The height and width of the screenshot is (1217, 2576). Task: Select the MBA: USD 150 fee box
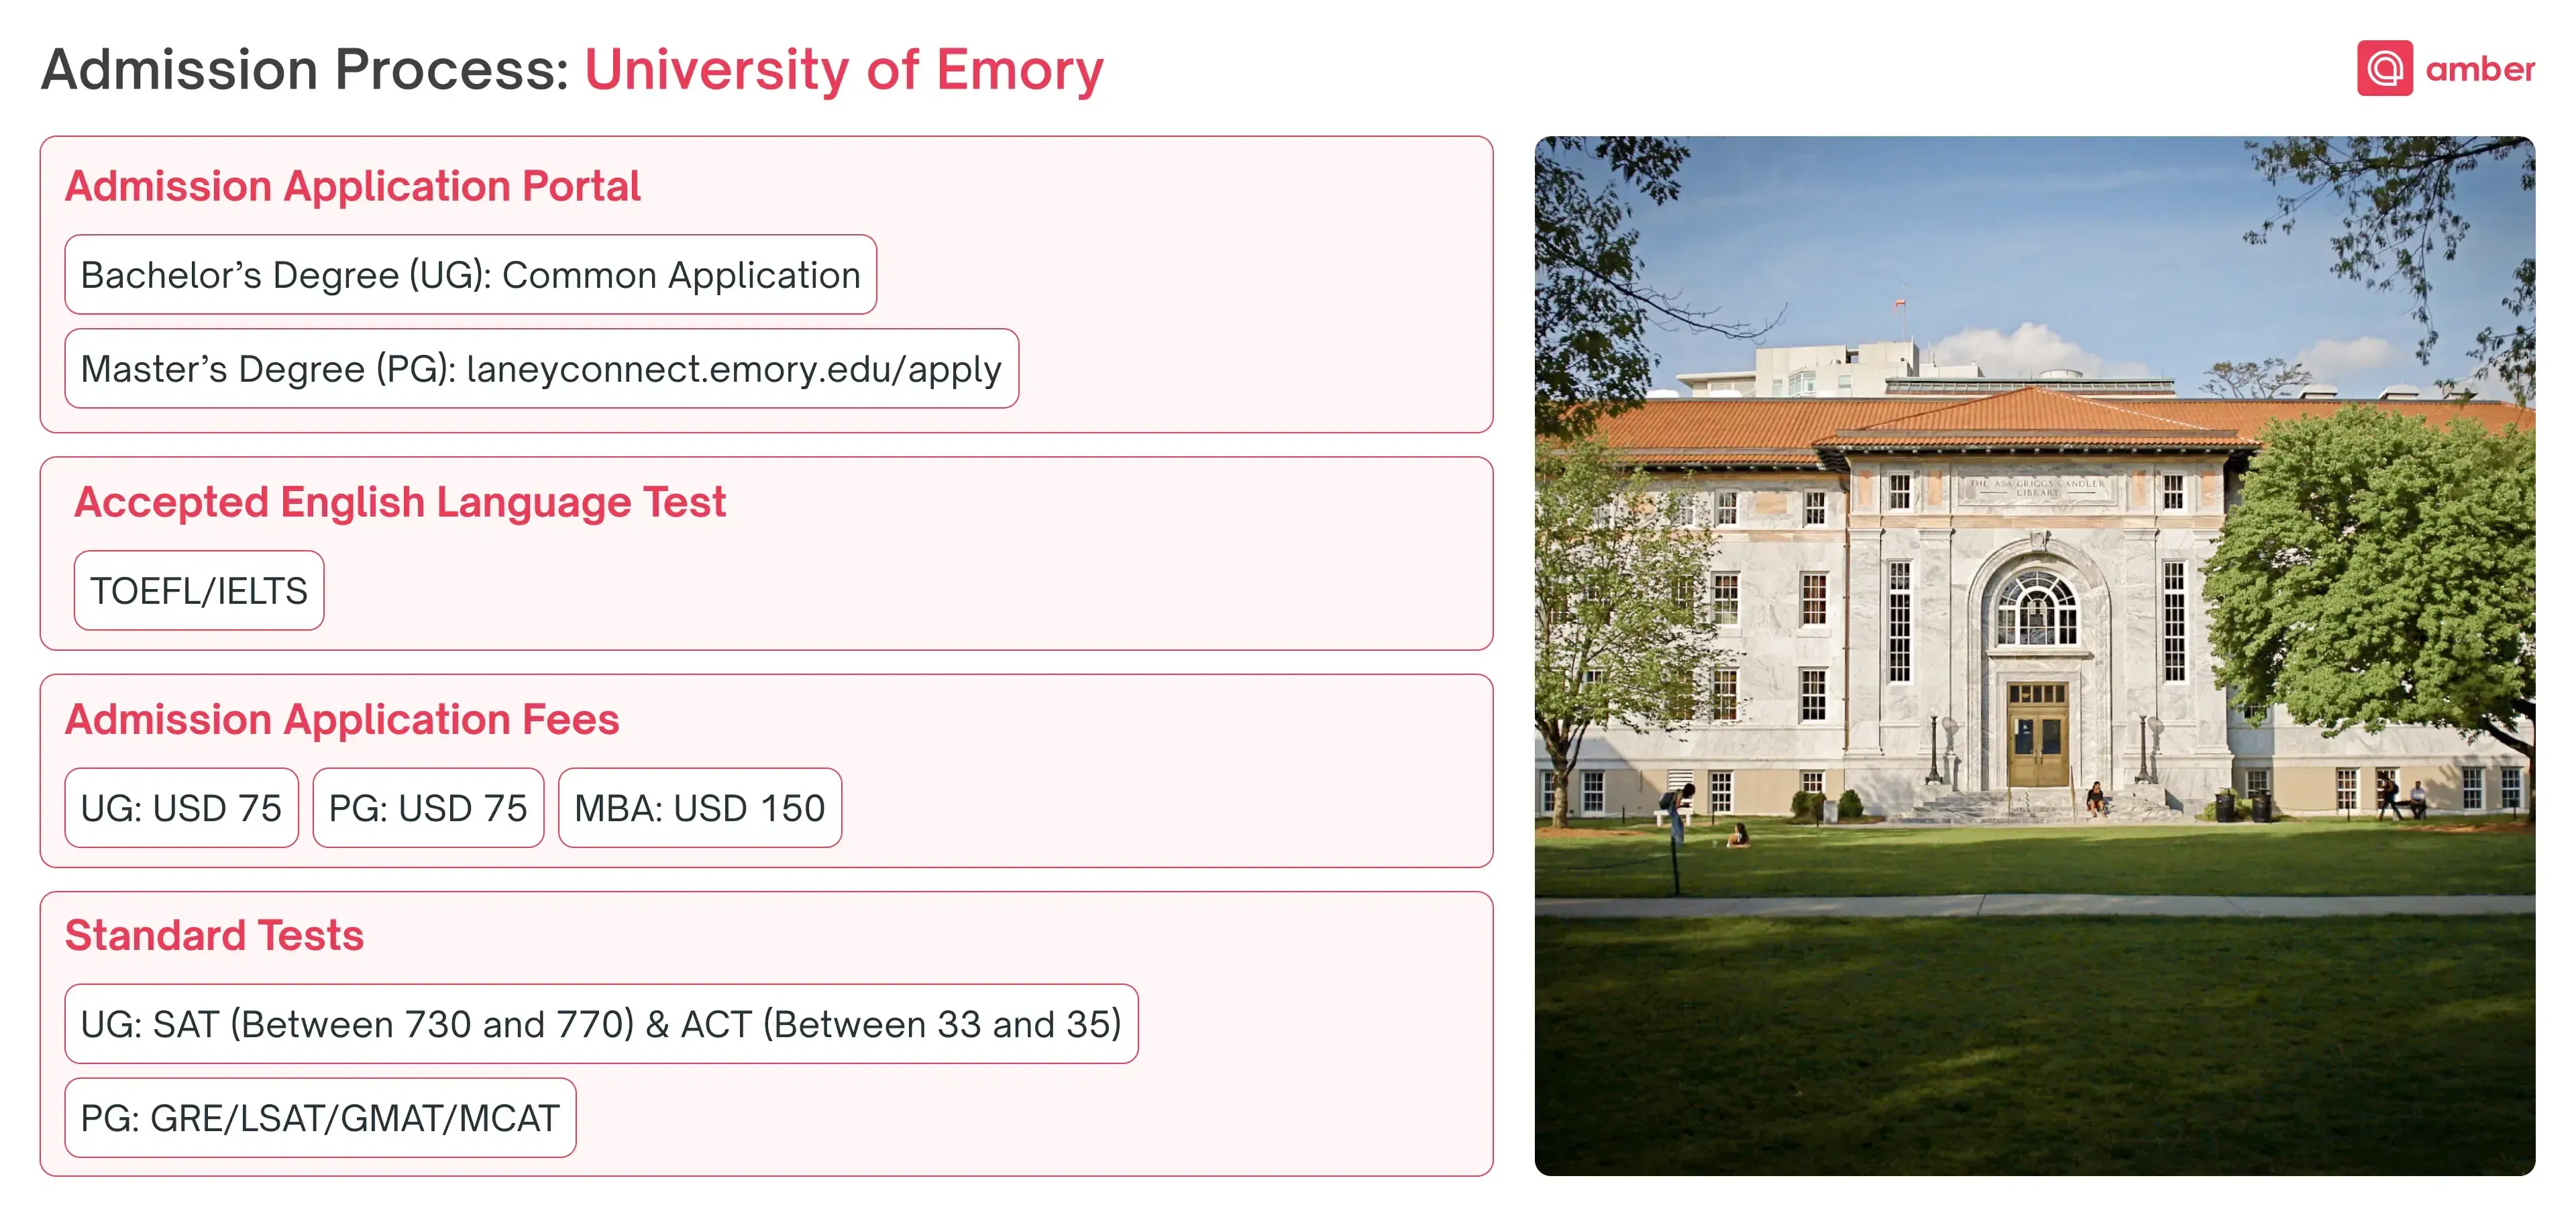point(699,808)
